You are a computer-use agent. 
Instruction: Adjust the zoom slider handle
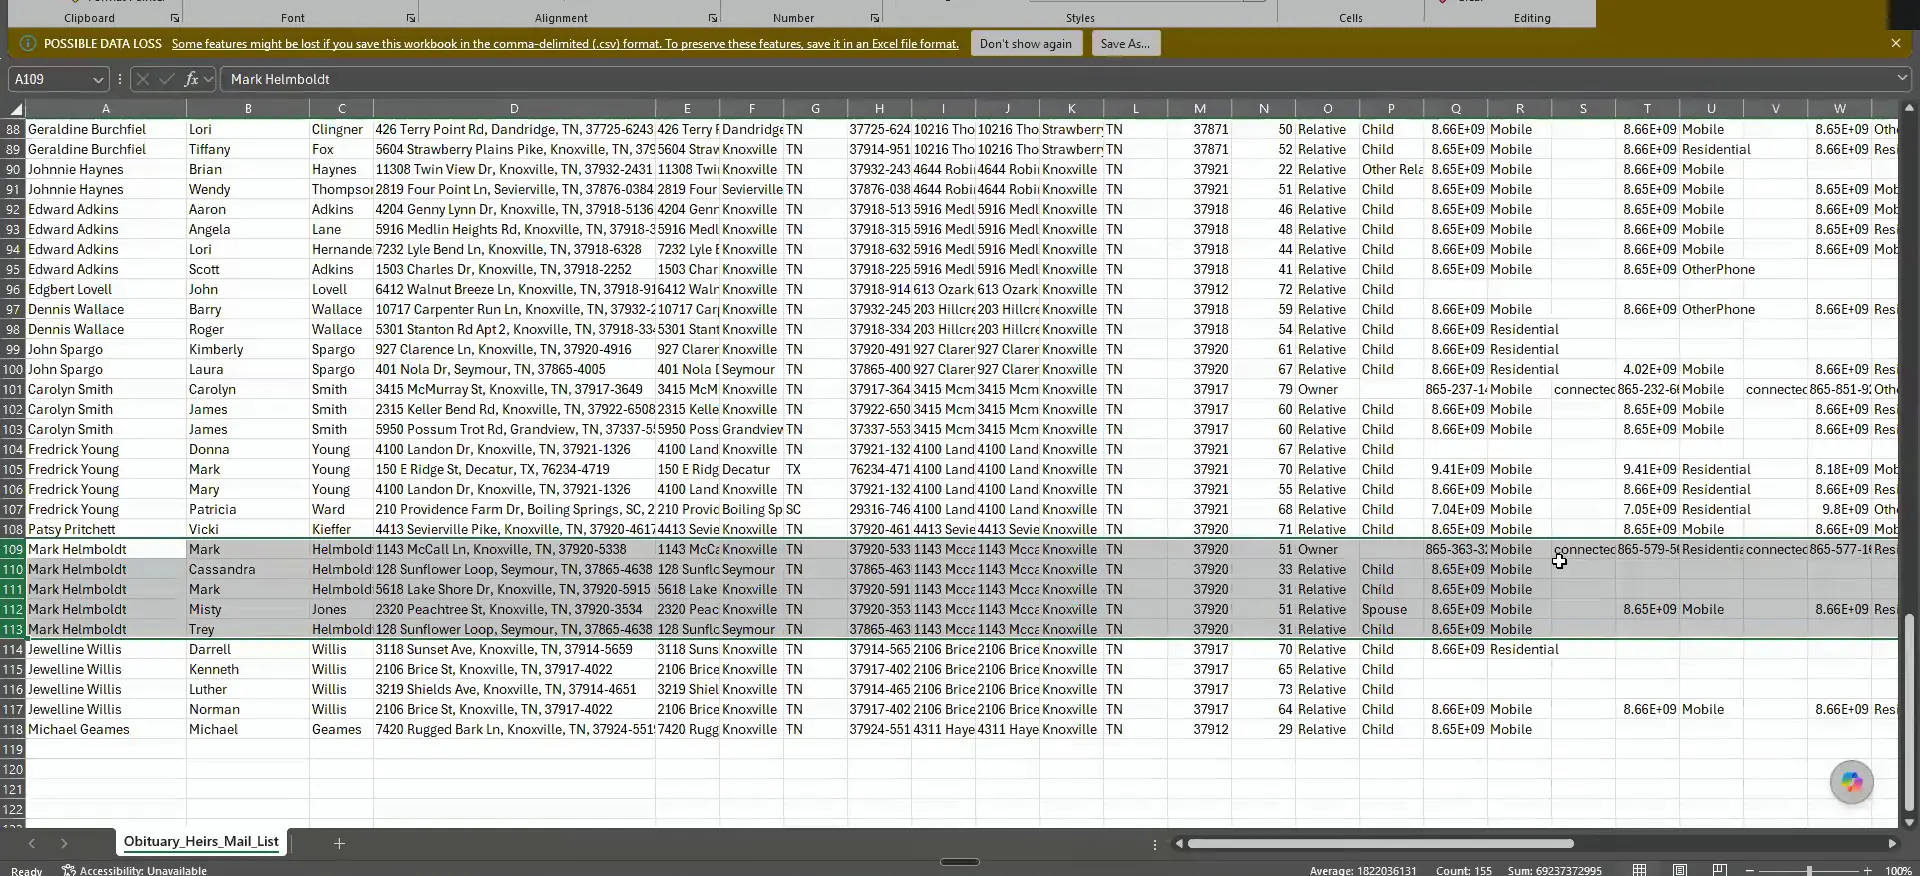[1809, 871]
